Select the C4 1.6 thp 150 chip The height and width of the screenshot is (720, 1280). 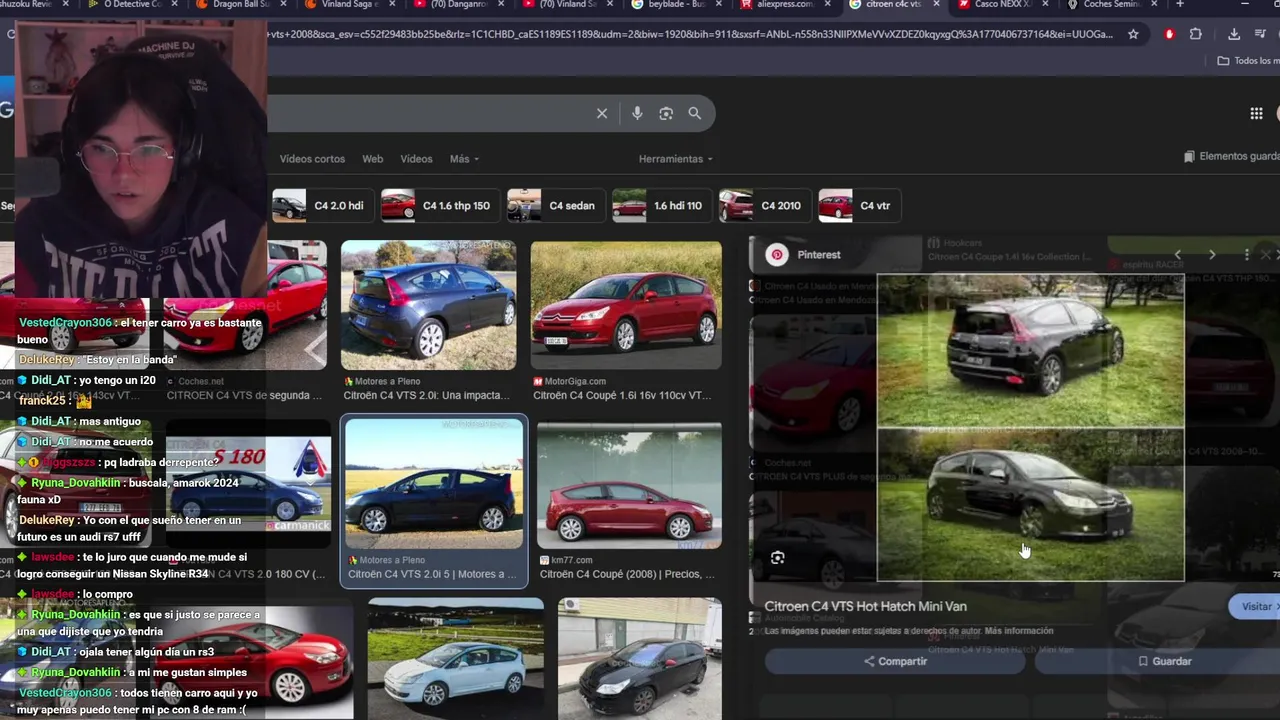[438, 206]
